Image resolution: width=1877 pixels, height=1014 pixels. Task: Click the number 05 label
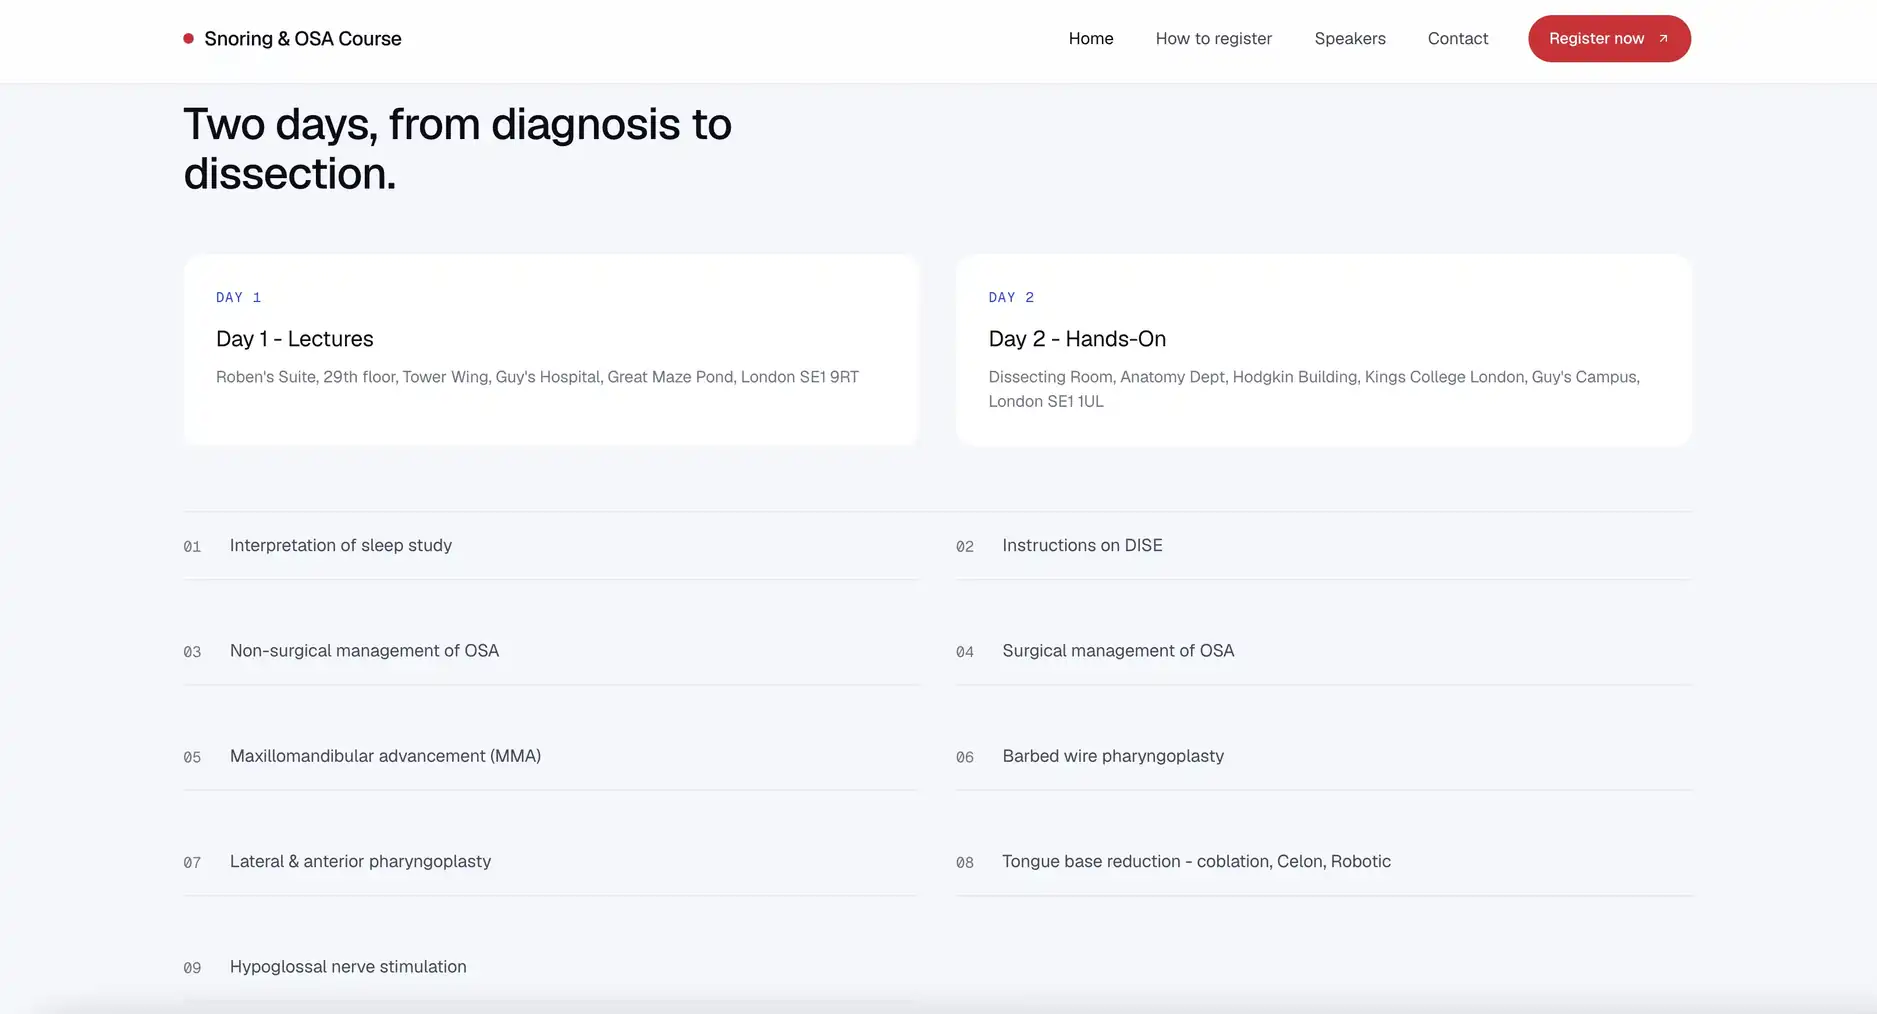(x=192, y=758)
